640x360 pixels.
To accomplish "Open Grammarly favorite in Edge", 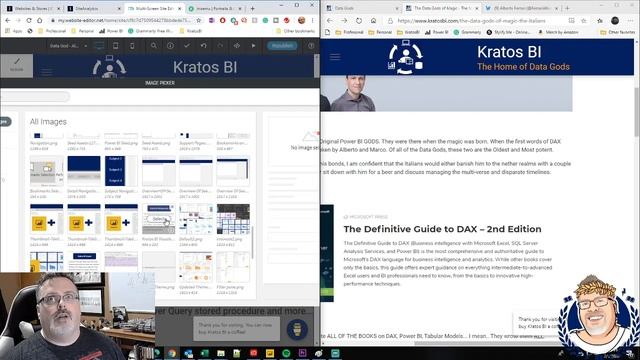I will point(468,32).
